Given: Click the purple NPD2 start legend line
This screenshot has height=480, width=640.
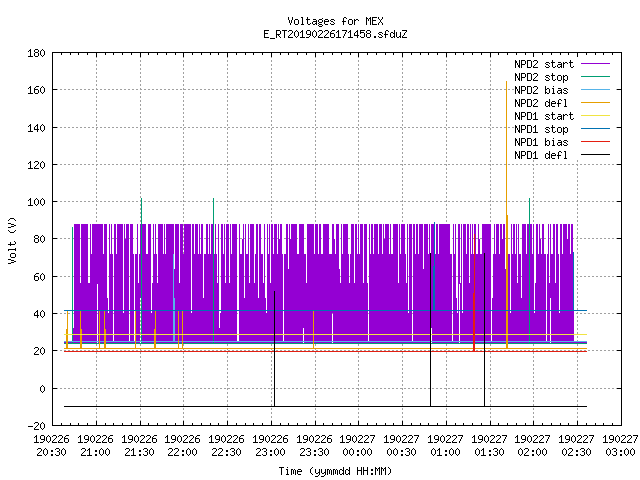Looking at the screenshot, I should [595, 64].
